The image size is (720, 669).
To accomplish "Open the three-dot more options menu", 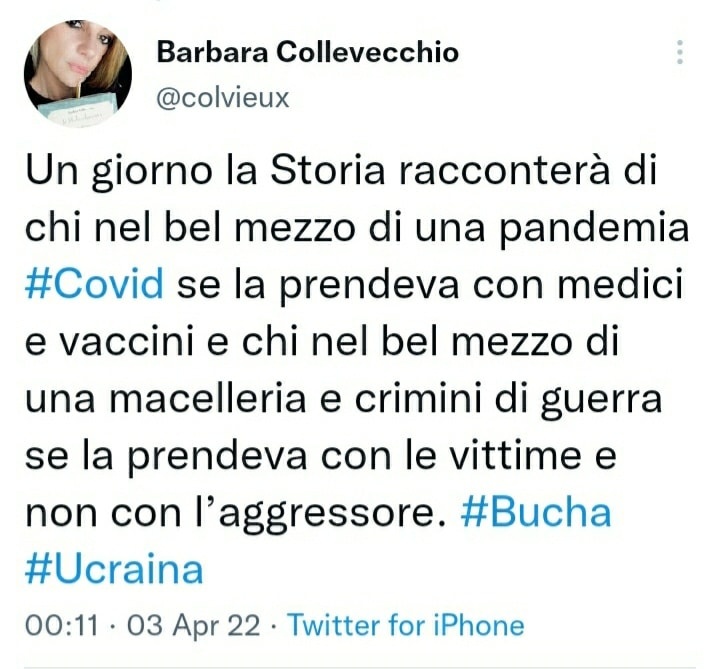I will tap(680, 52).
